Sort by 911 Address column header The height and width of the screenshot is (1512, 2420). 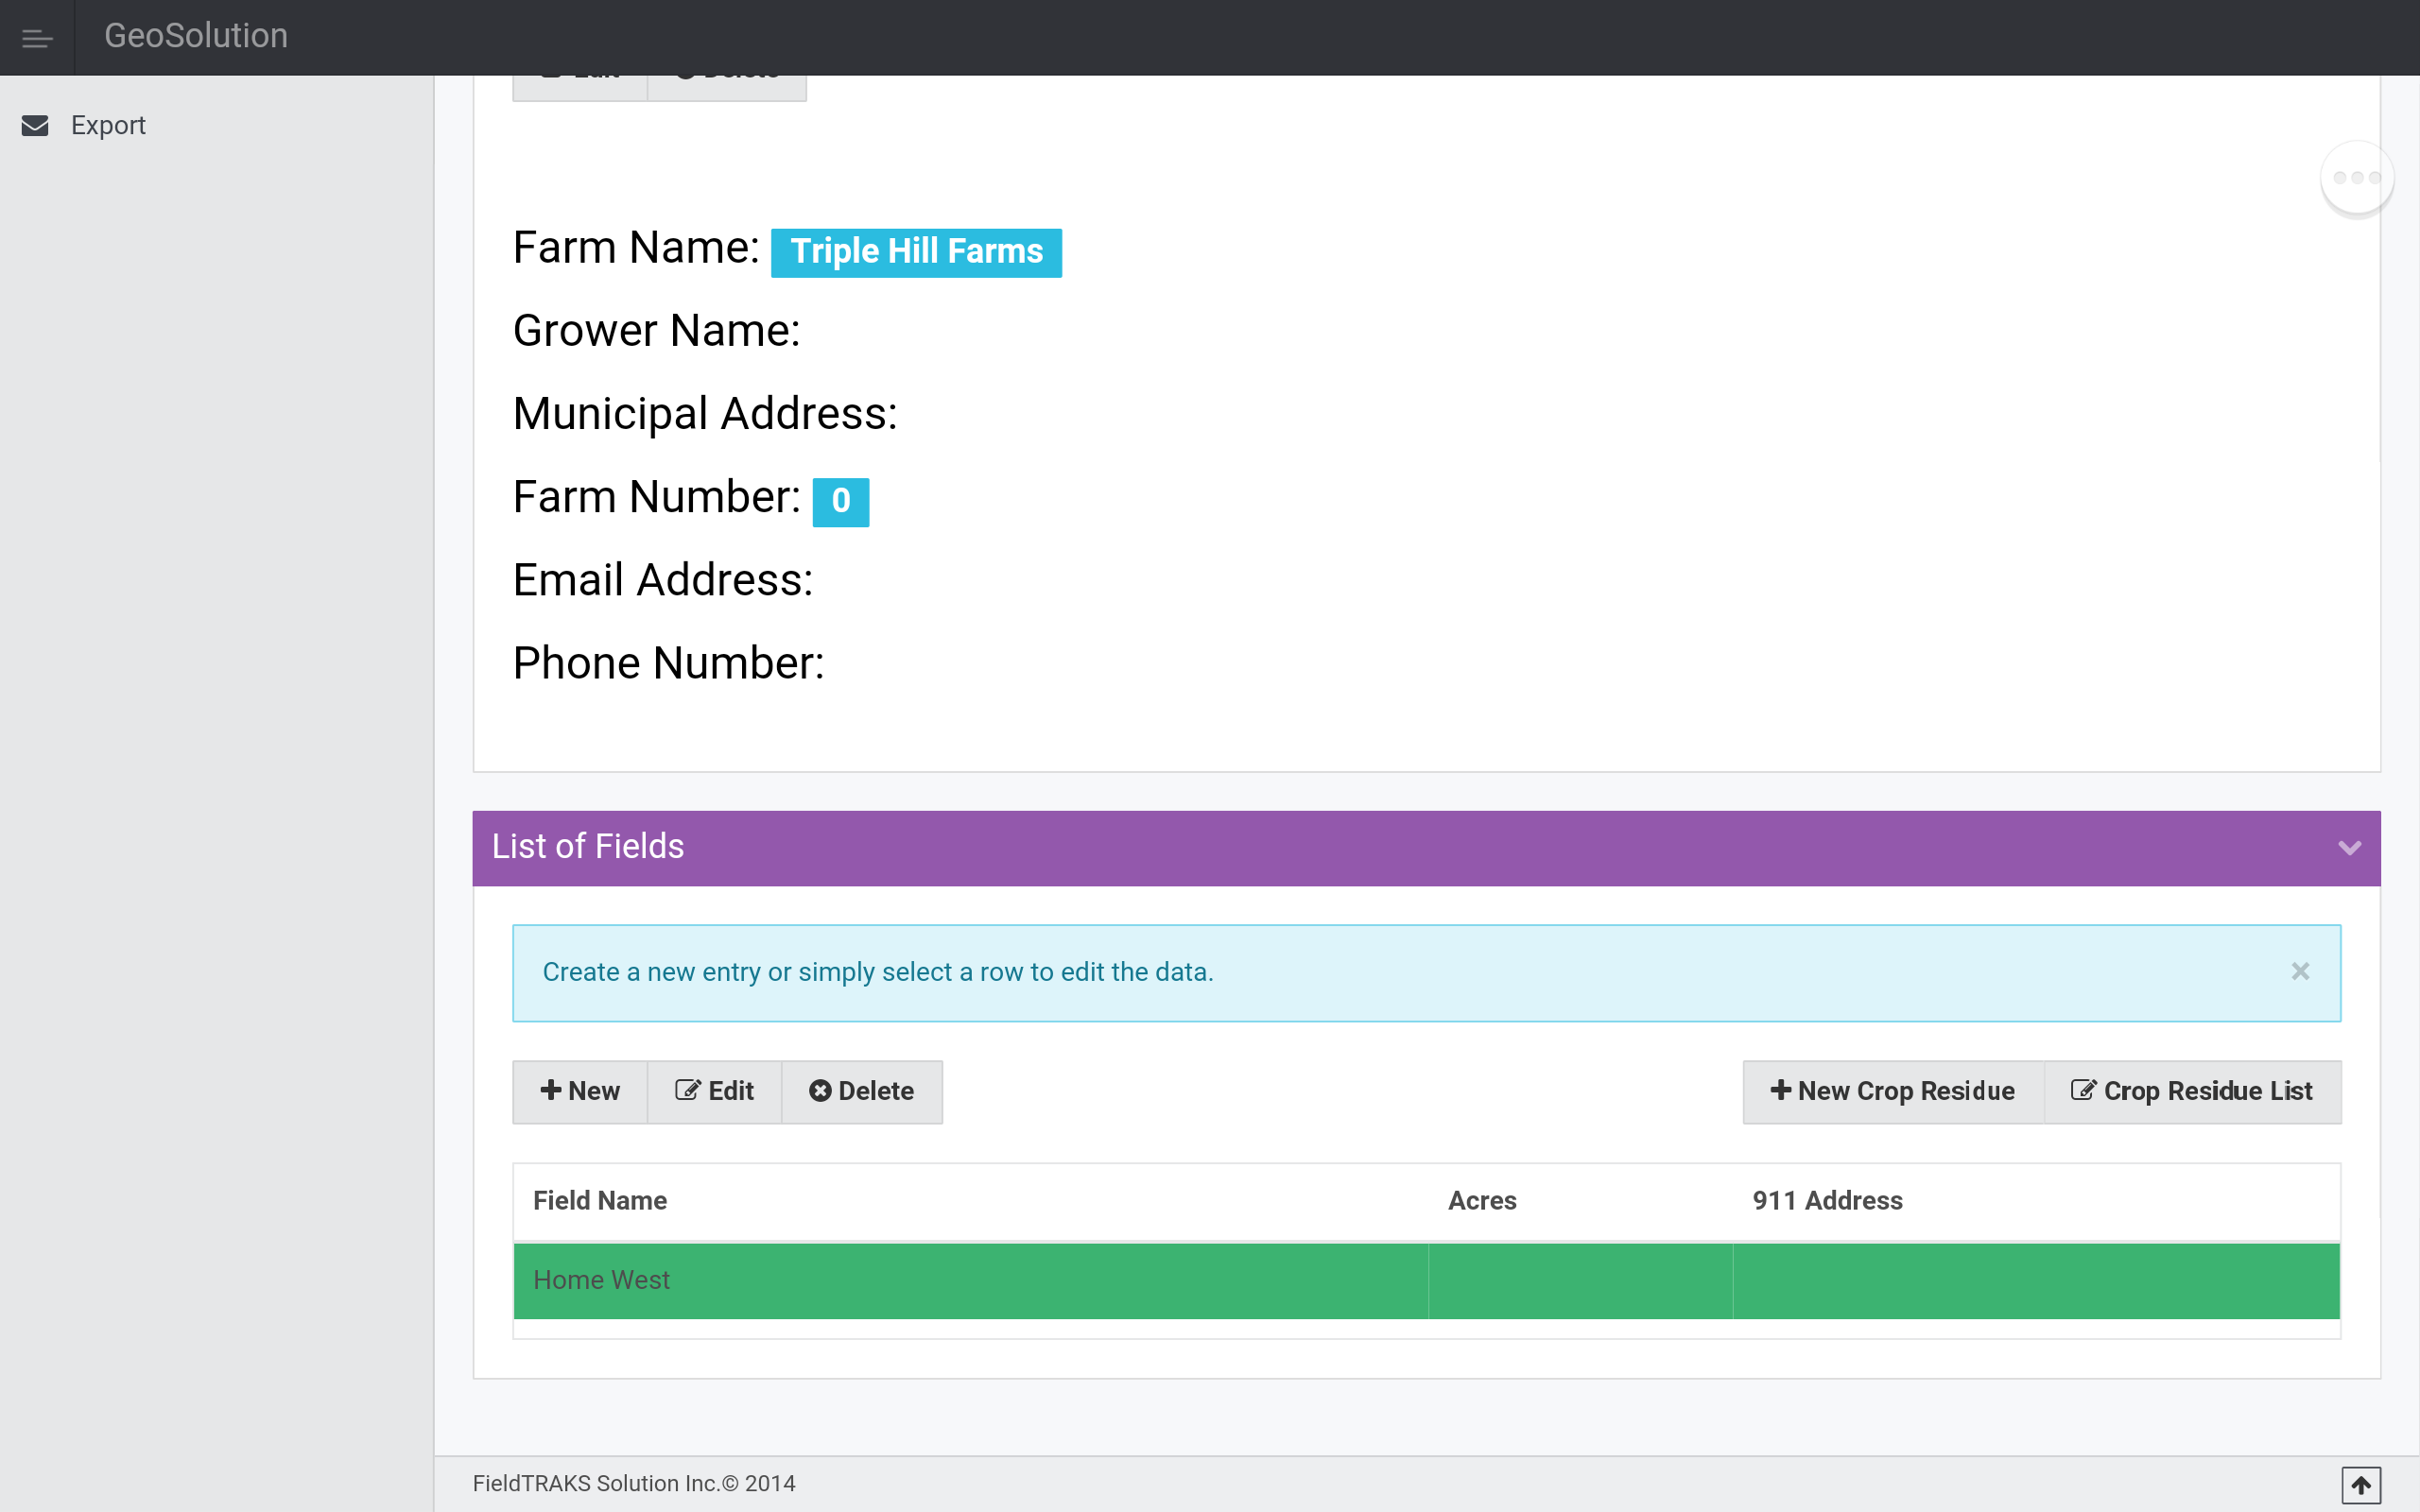click(x=1827, y=1200)
